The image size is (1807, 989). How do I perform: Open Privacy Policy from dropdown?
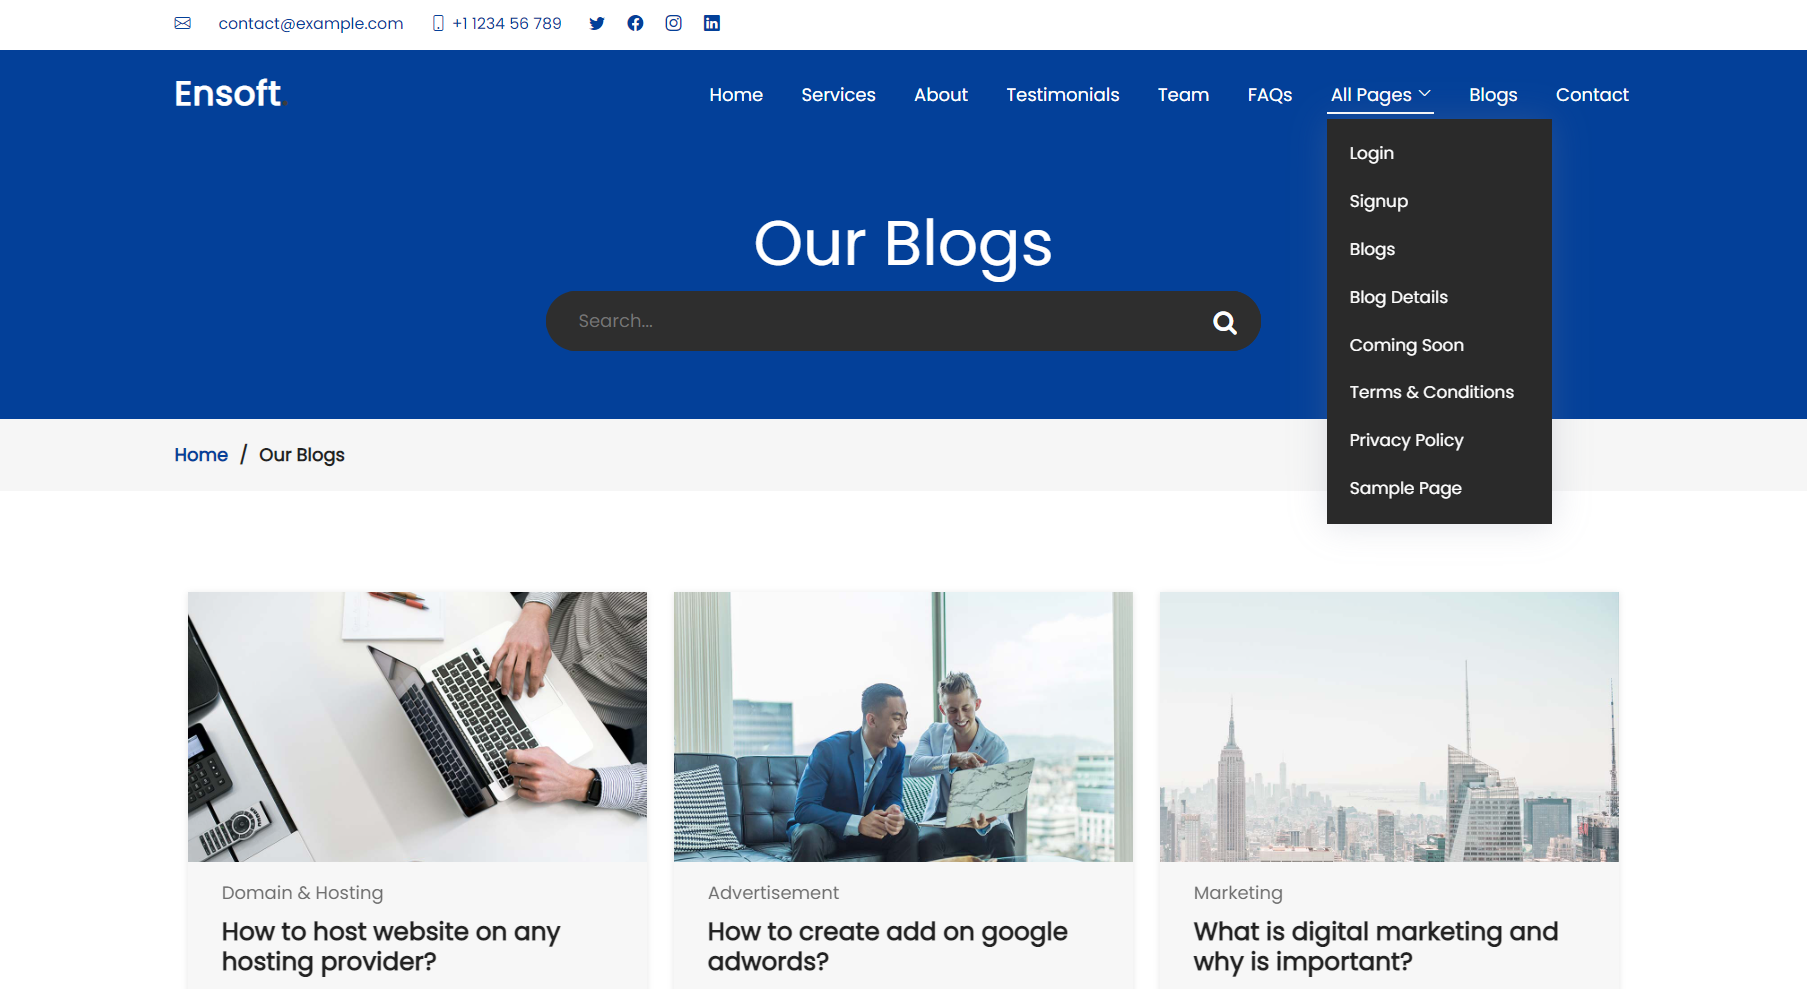click(1406, 440)
